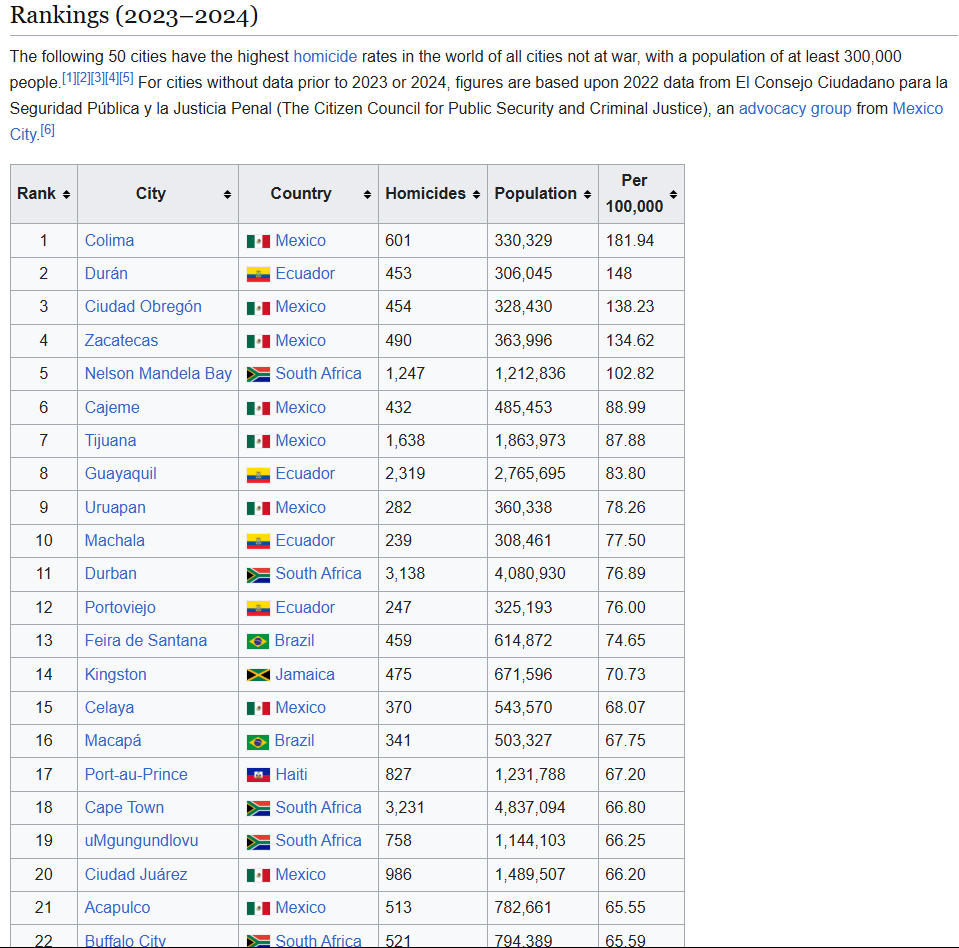This screenshot has height=948, width=959.
Task: Open the Port-au-Prince city link
Action: click(136, 774)
